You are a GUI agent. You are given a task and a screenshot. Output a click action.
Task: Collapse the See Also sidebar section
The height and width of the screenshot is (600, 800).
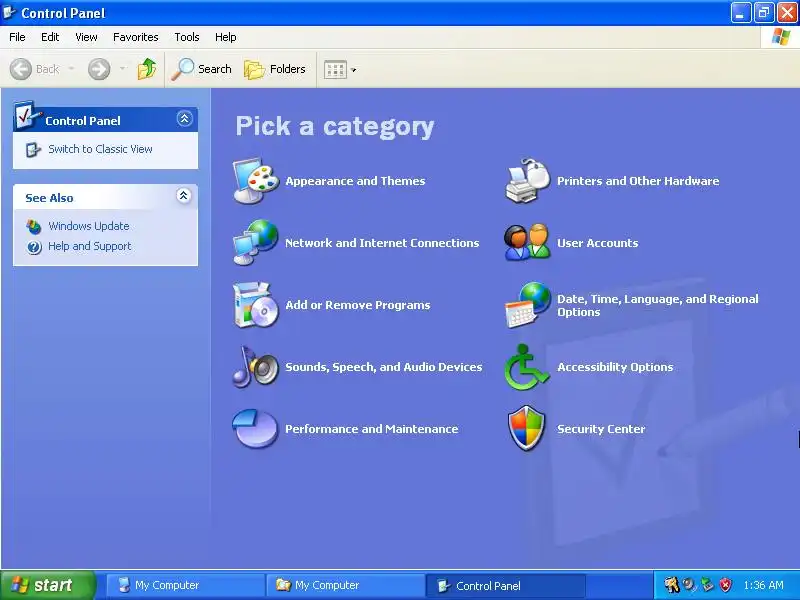point(184,195)
